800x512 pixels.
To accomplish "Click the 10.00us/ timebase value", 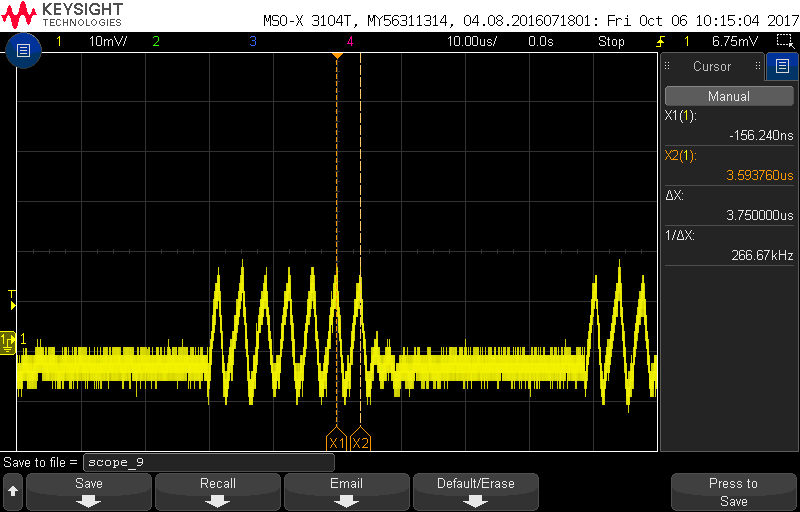I will [x=472, y=42].
